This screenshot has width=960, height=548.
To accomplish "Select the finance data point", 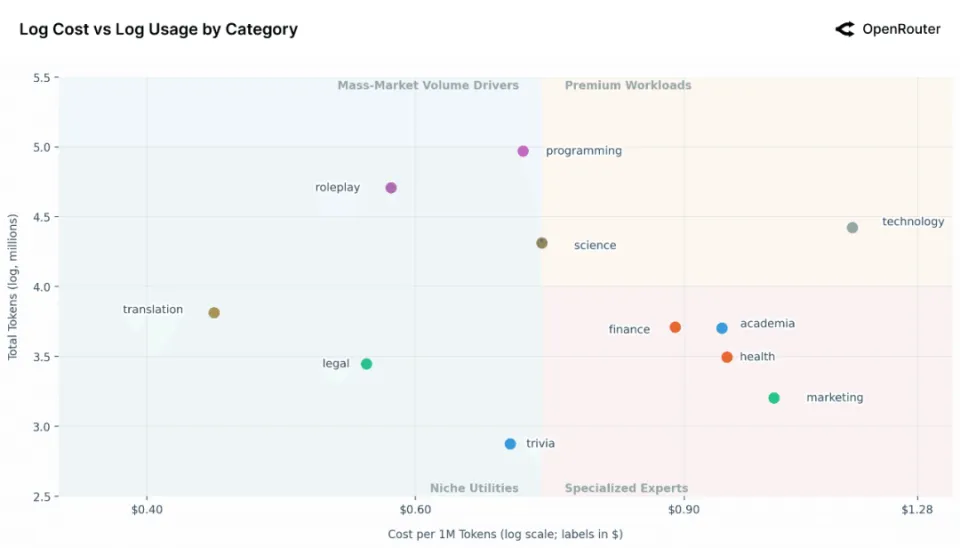I will [x=675, y=327].
